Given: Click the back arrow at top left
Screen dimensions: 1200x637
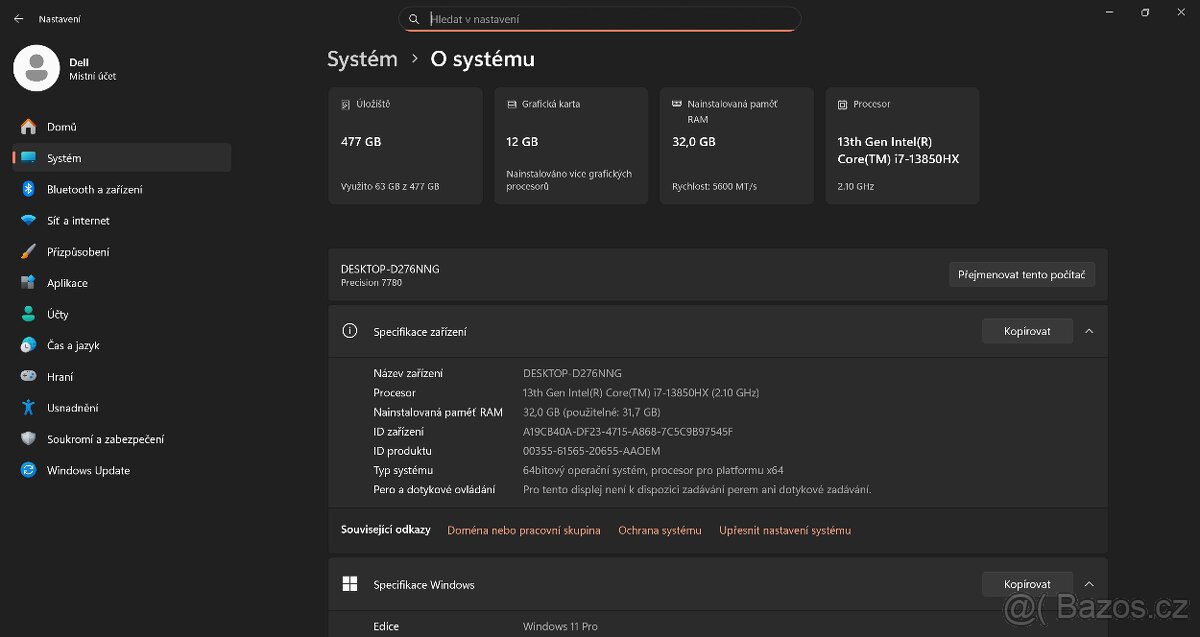Looking at the screenshot, I should tap(16, 17).
